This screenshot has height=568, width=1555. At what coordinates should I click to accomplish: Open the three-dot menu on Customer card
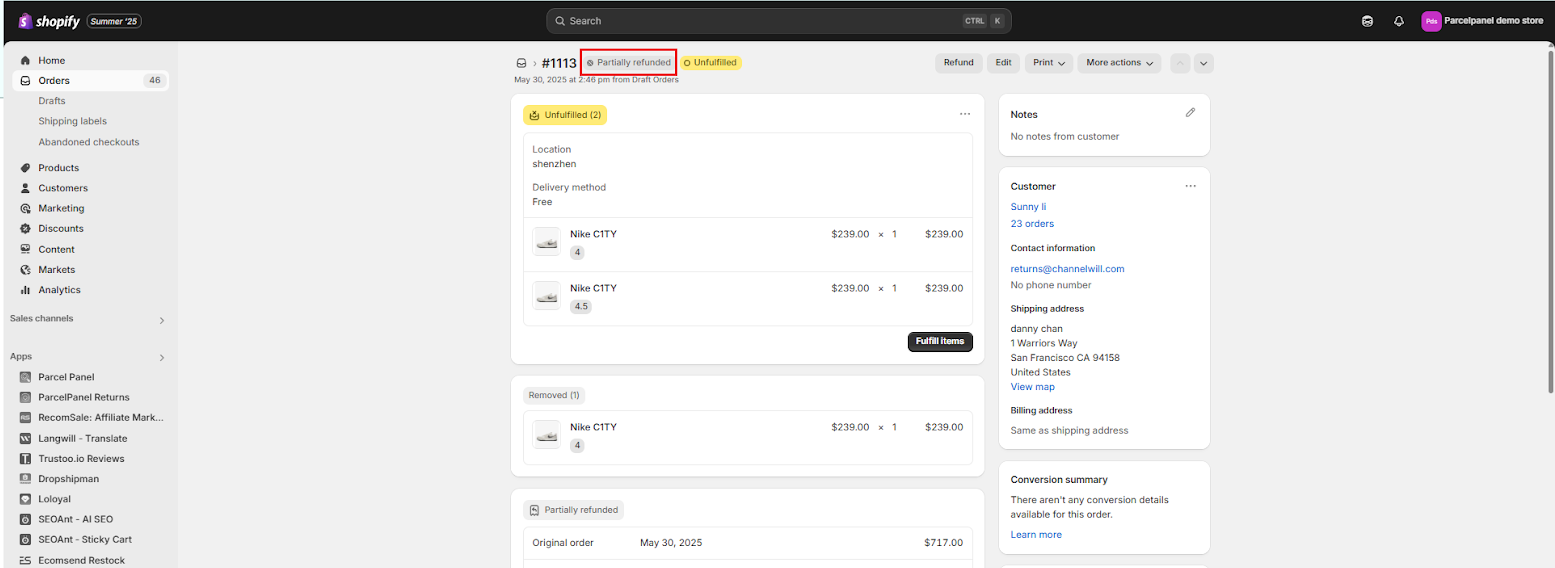tap(1190, 186)
